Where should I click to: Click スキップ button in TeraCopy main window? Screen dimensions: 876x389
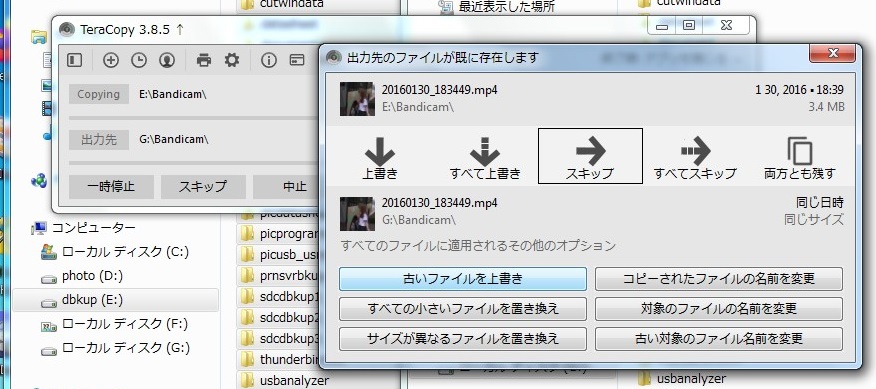pyautogui.click(x=203, y=187)
